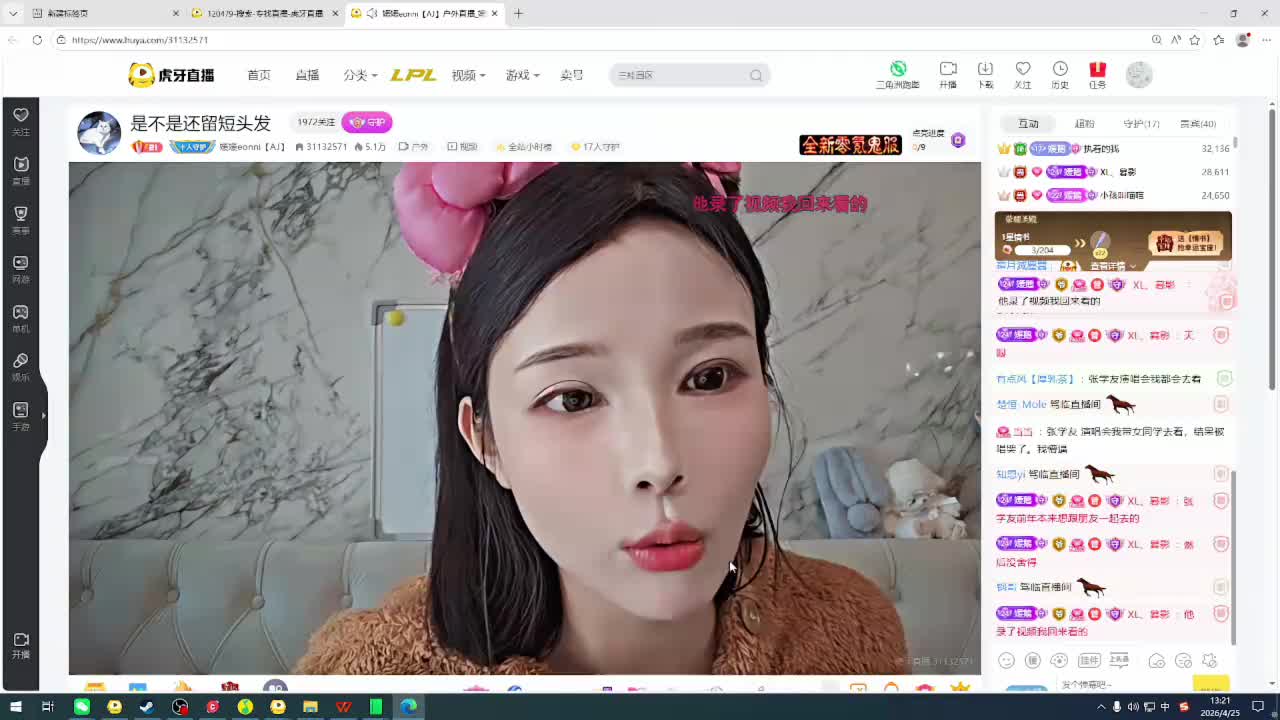Image resolution: width=1280 pixels, height=720 pixels.
Task: Expand the left sidebar arrow
Action: tap(43, 415)
